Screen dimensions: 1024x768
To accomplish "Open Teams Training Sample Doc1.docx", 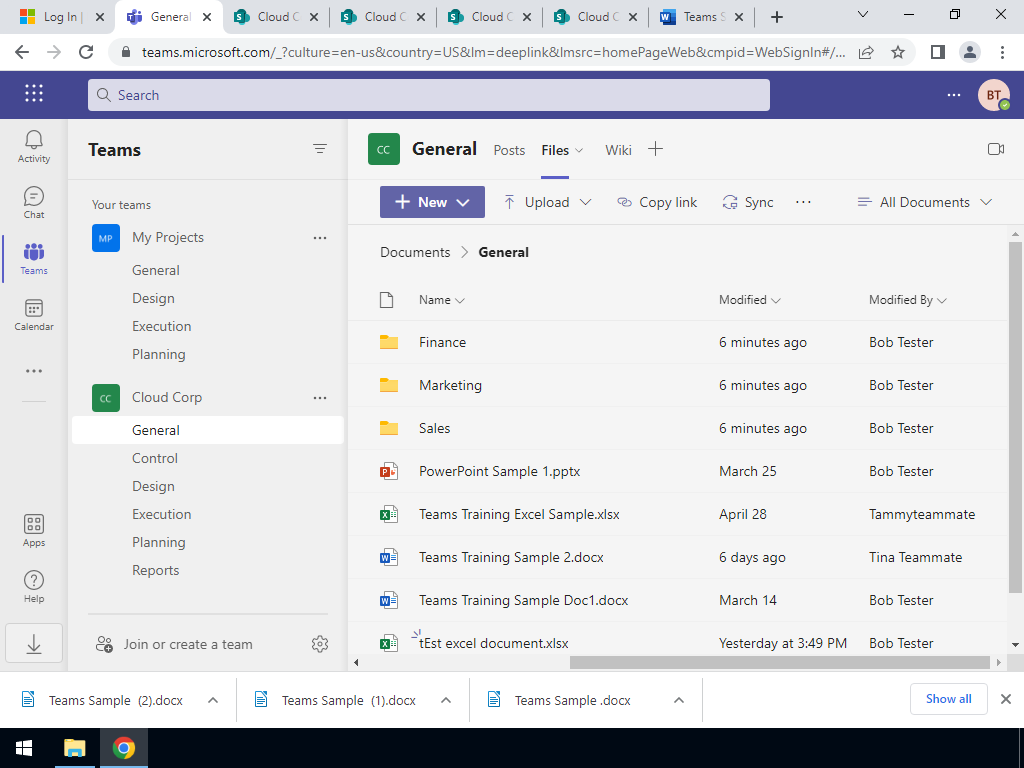I will point(523,600).
